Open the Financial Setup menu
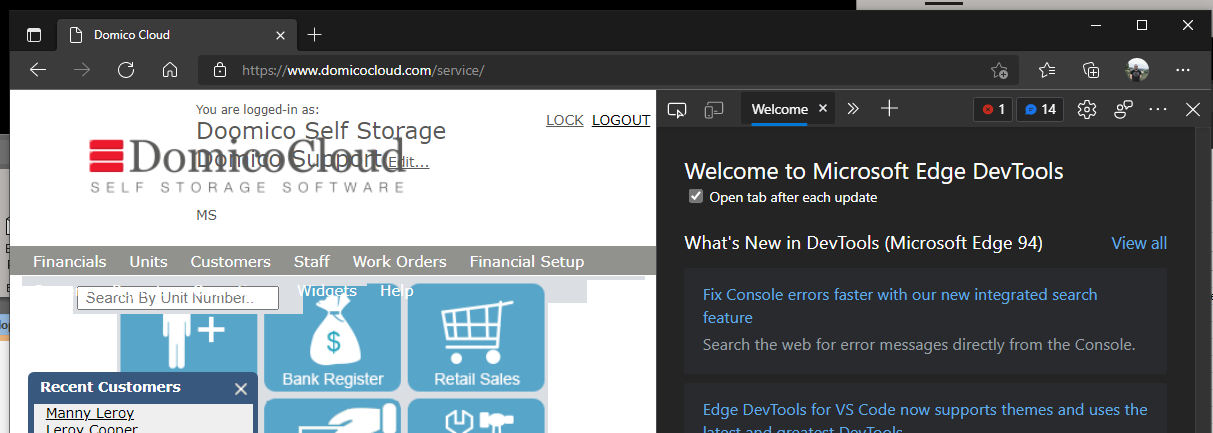The width and height of the screenshot is (1213, 433). (x=526, y=261)
